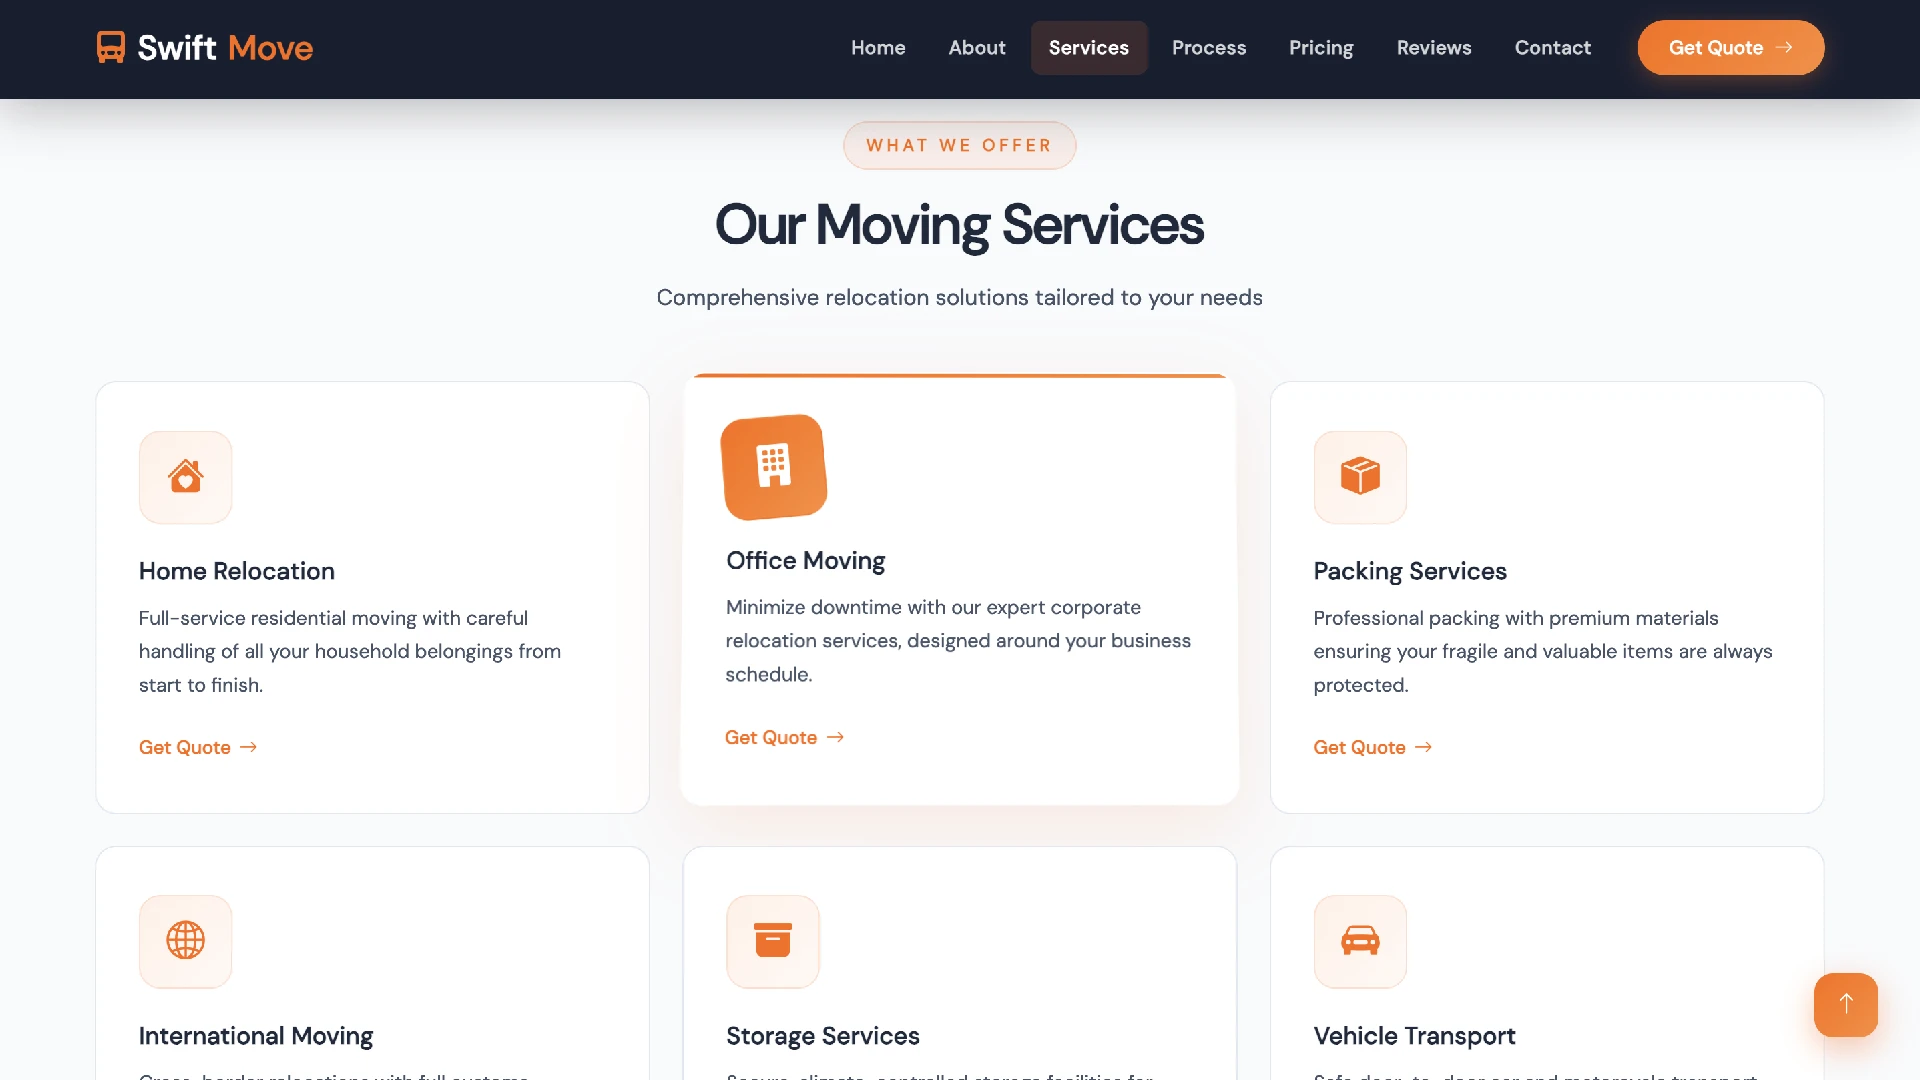Click the Swift Move truck logo icon
The width and height of the screenshot is (1920, 1080).
tap(111, 47)
